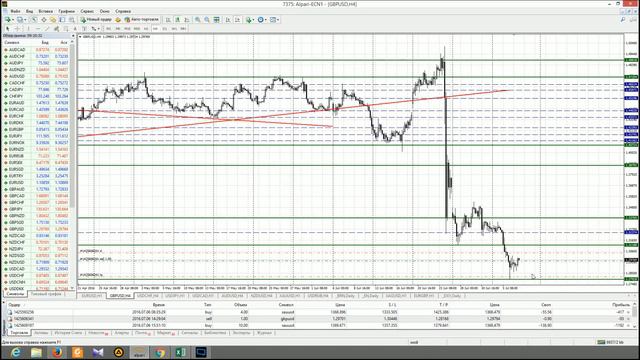Launch MetaEditor from the toolbar
The height and width of the screenshot is (360, 640).
[x=118, y=20]
